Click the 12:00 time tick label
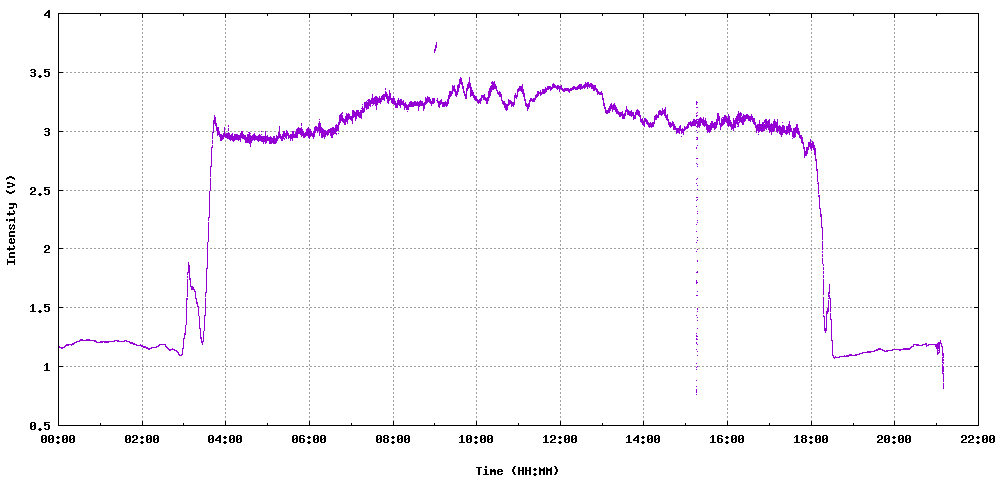Screen dimensions: 1000x480 click(x=560, y=440)
